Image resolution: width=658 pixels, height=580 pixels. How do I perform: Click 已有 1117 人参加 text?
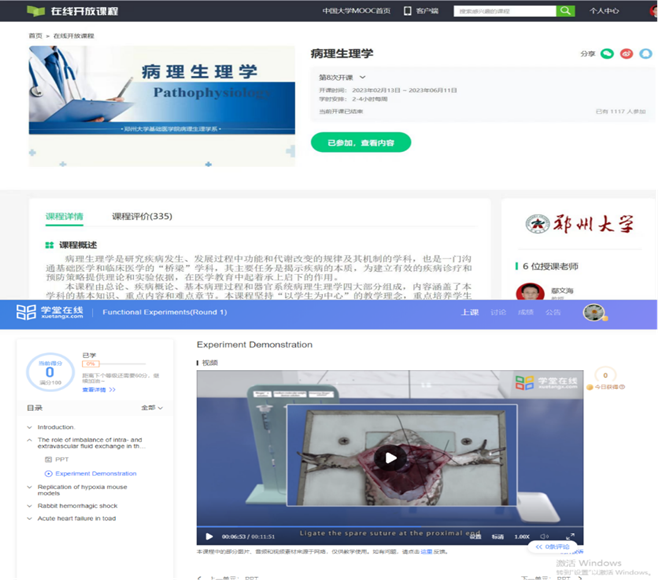tap(621, 111)
